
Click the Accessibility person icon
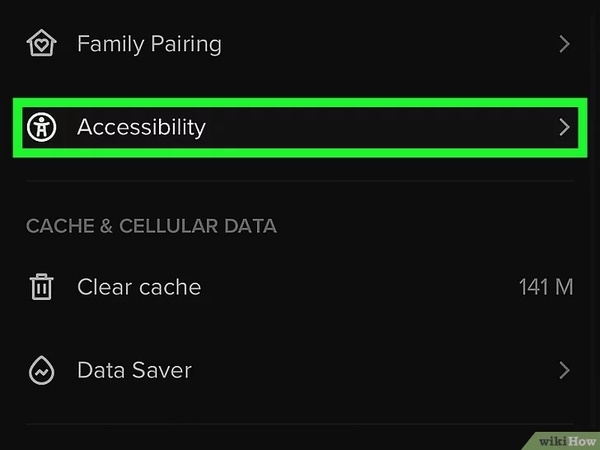41,127
